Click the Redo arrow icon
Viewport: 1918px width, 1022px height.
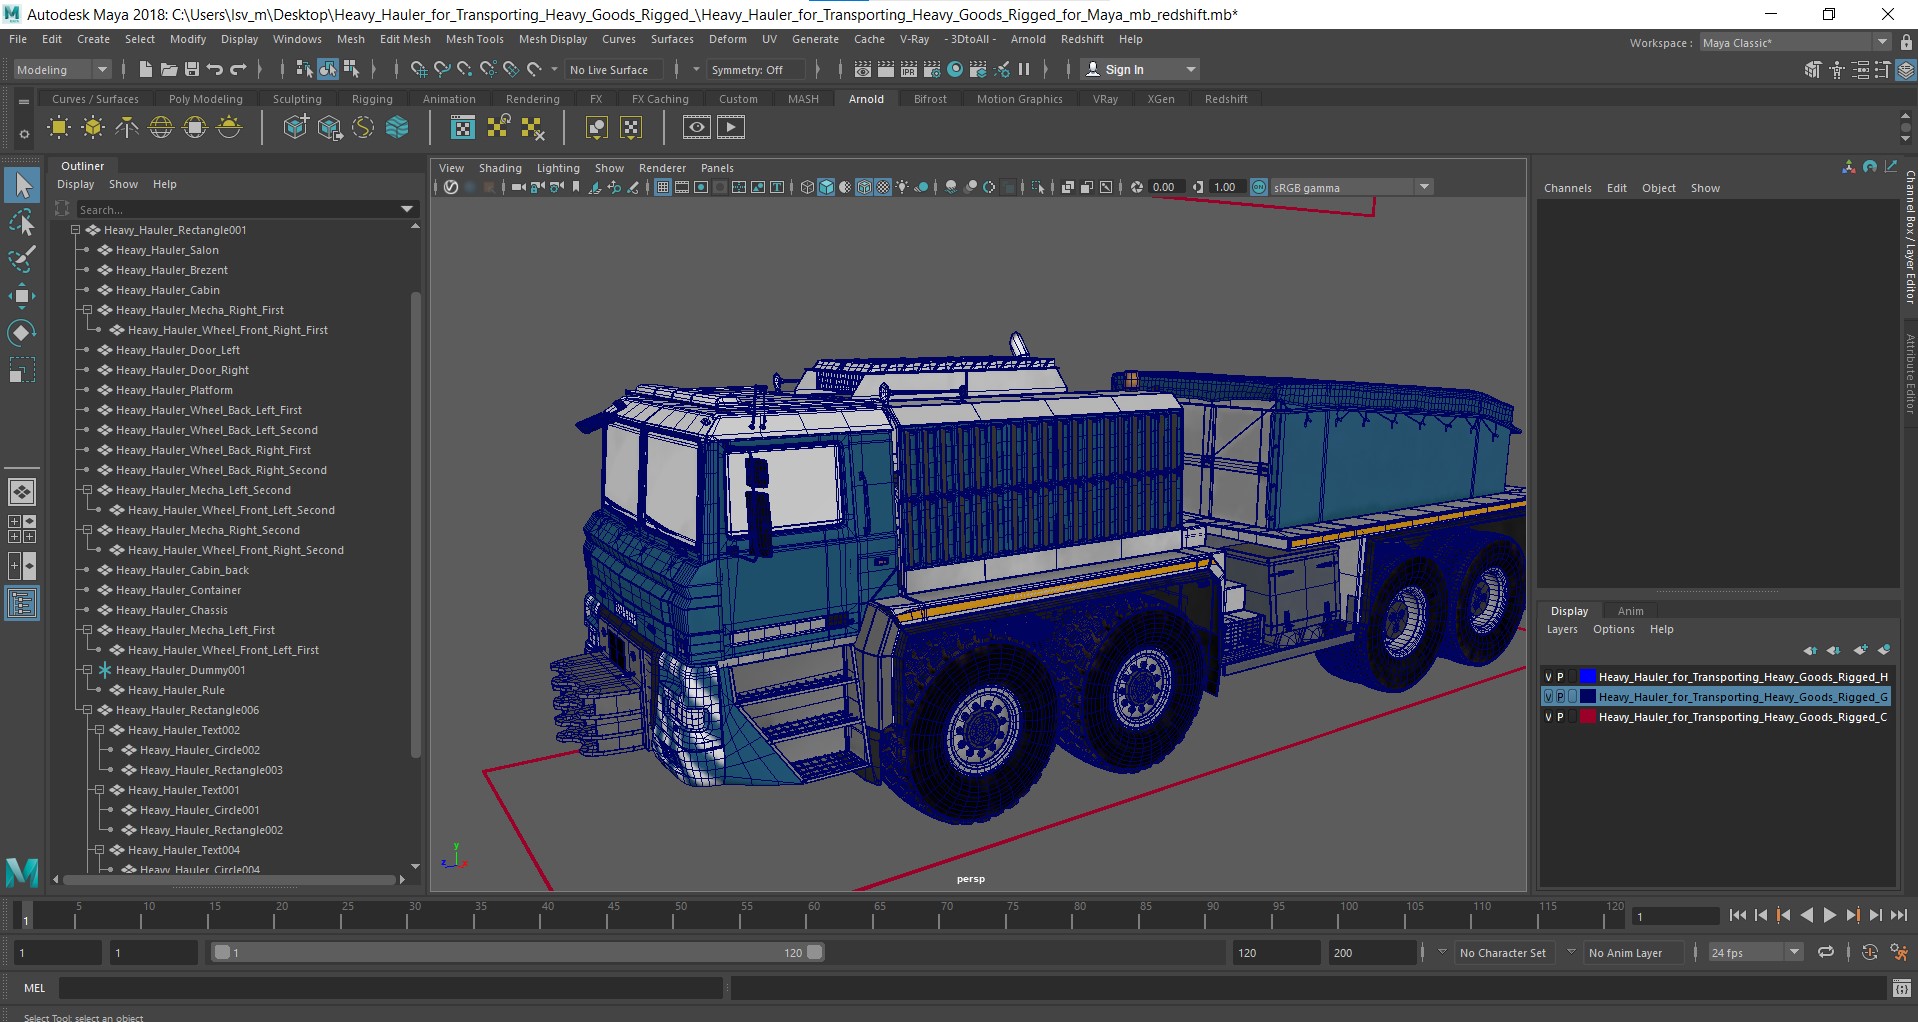(x=238, y=69)
